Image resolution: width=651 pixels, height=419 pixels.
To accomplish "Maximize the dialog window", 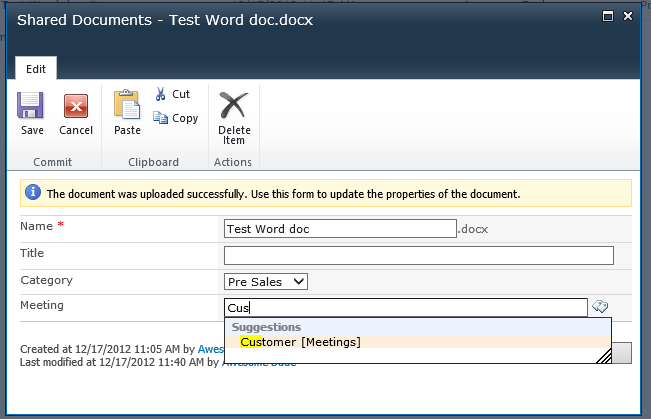I will click(604, 16).
